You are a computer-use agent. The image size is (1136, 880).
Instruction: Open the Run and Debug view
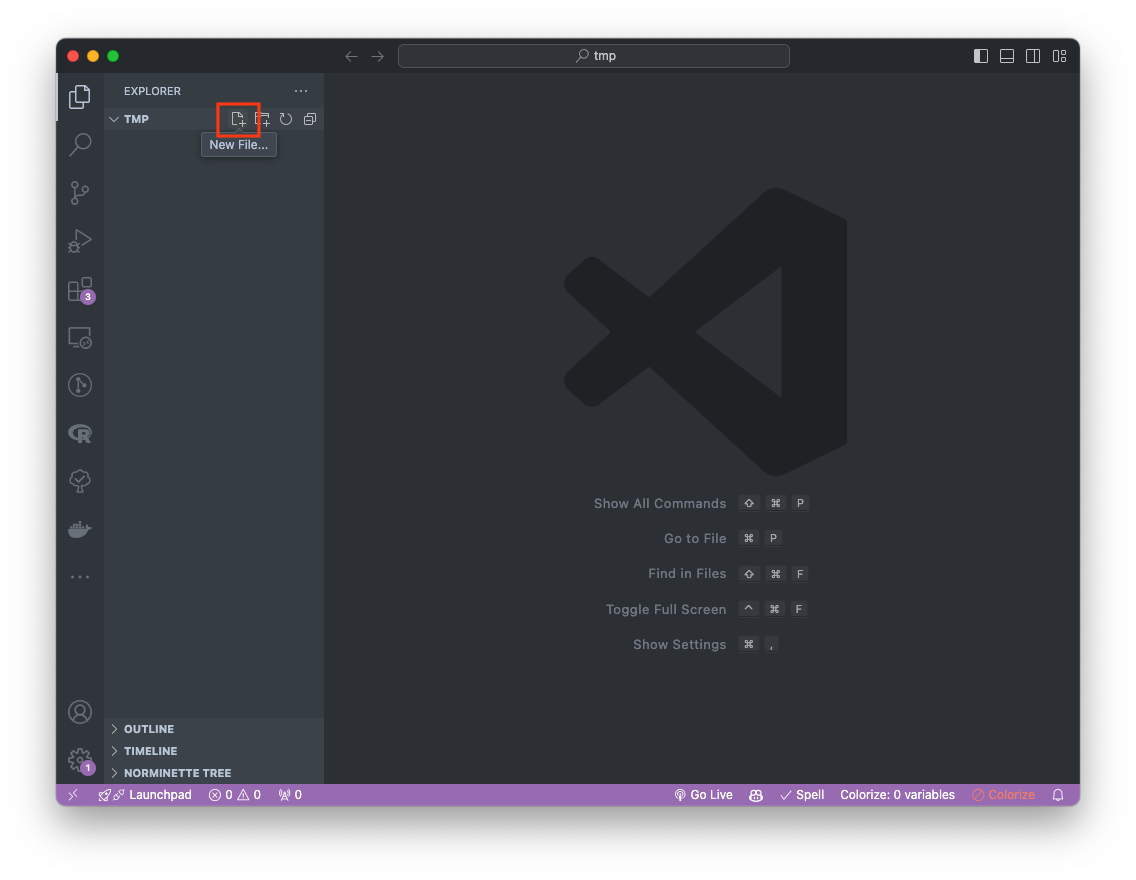[80, 240]
